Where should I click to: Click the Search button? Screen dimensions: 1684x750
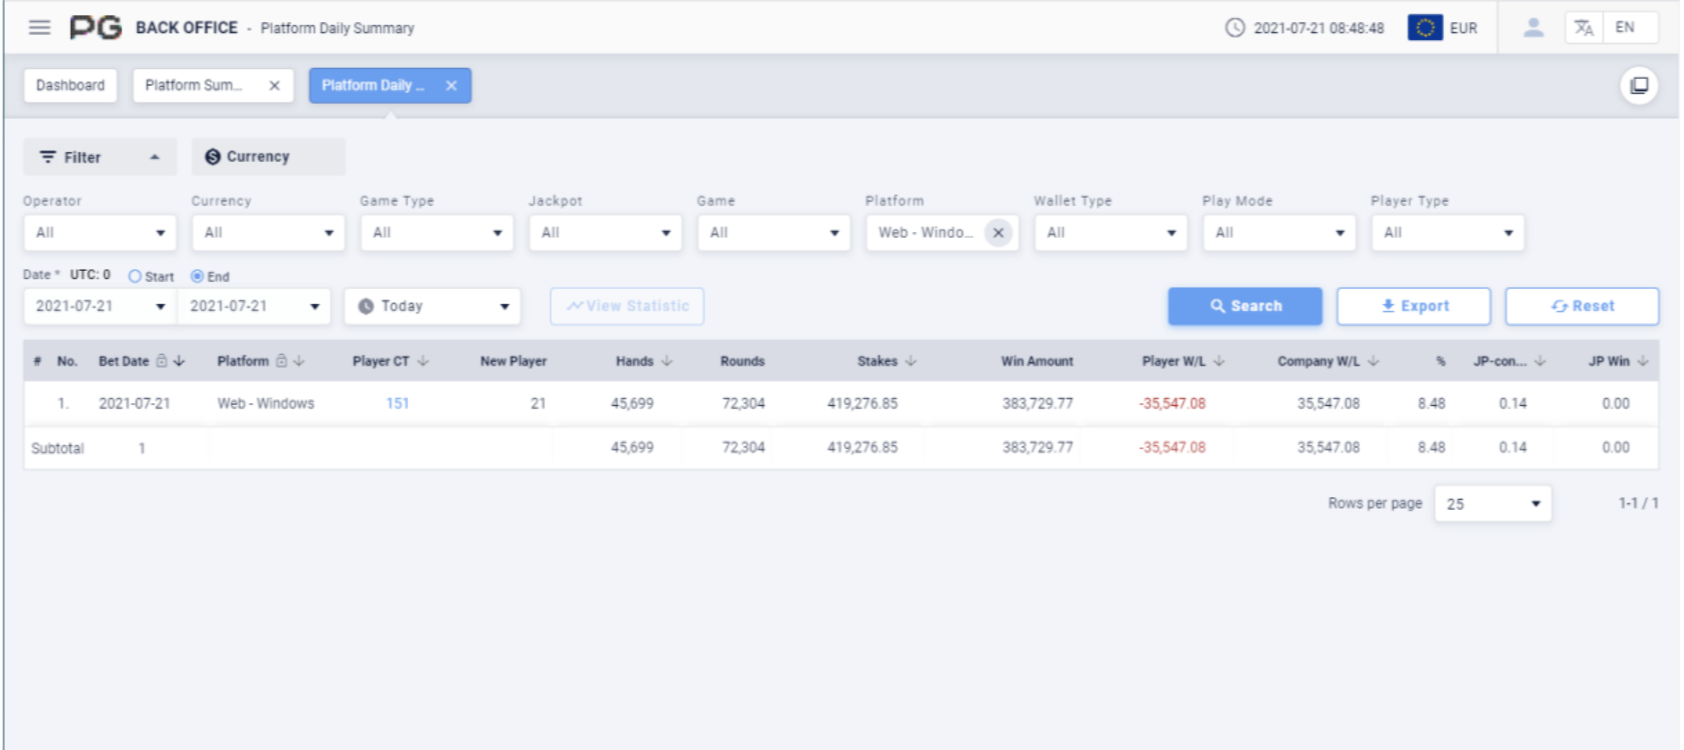(1245, 306)
